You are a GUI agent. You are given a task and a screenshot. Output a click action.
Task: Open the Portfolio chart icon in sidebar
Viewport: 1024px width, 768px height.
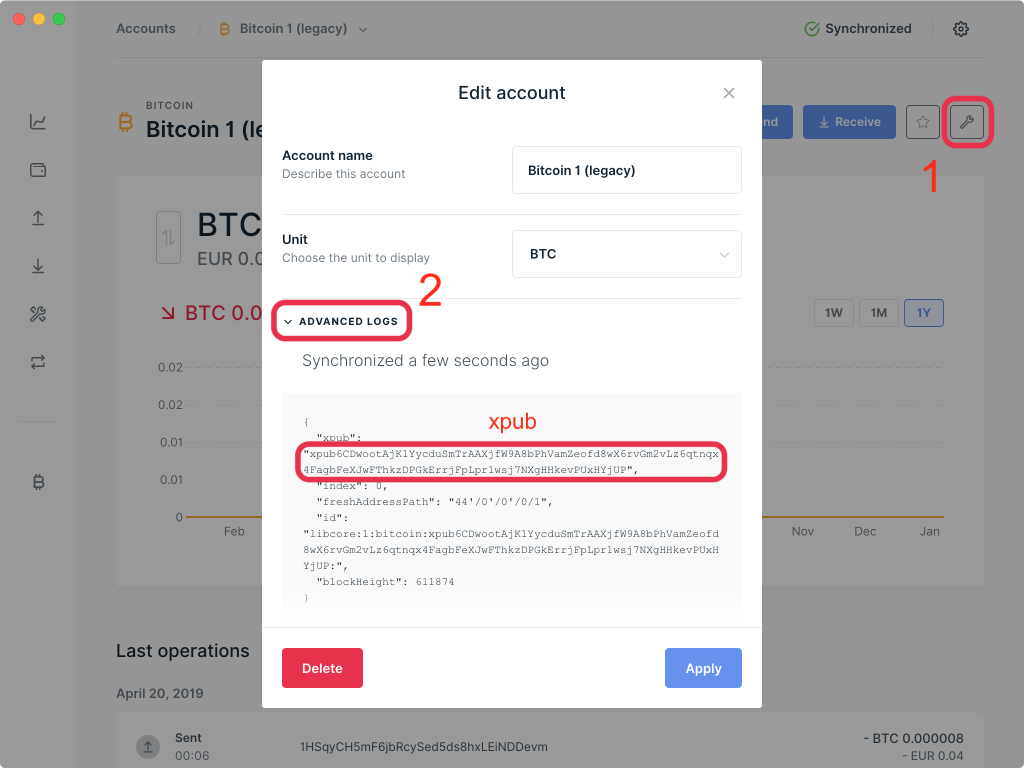38,122
